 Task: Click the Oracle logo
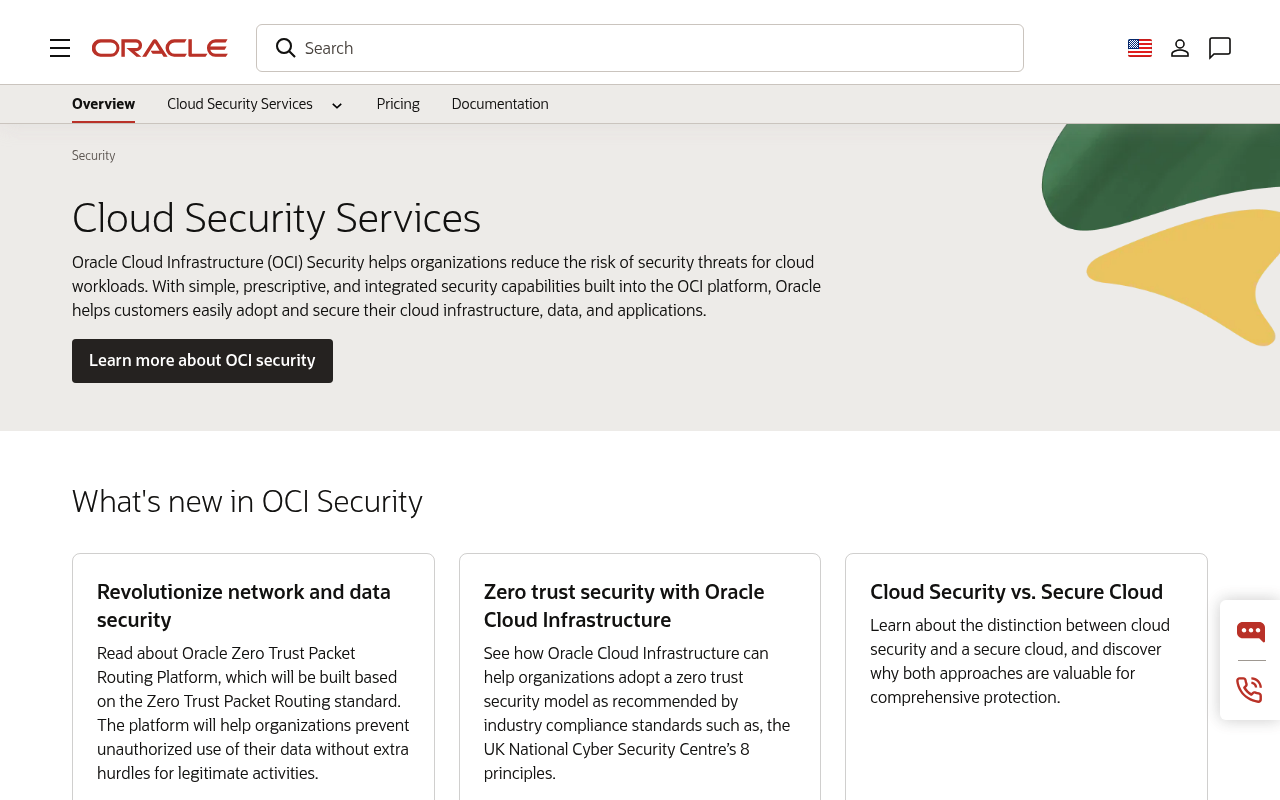(x=160, y=48)
